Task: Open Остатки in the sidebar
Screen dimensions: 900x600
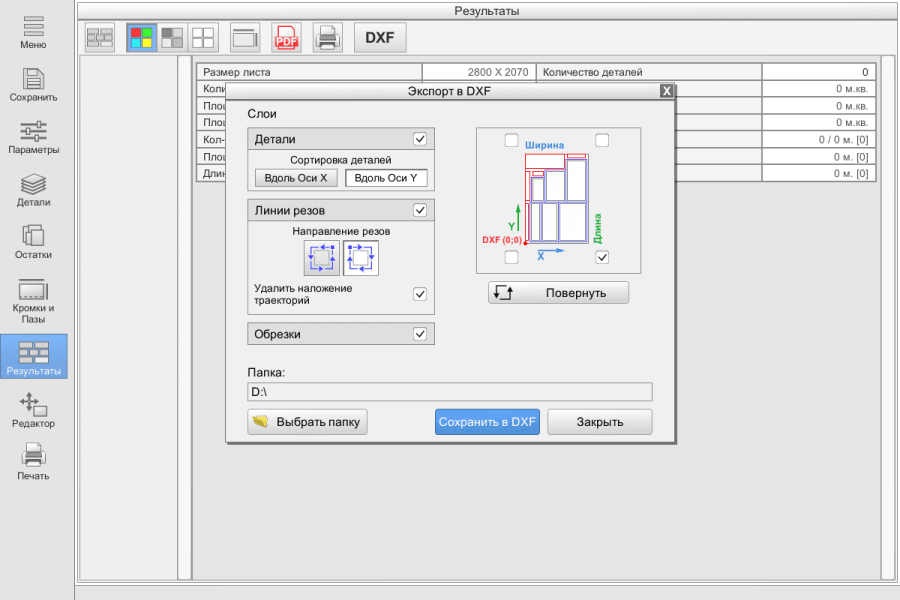Action: [33, 242]
